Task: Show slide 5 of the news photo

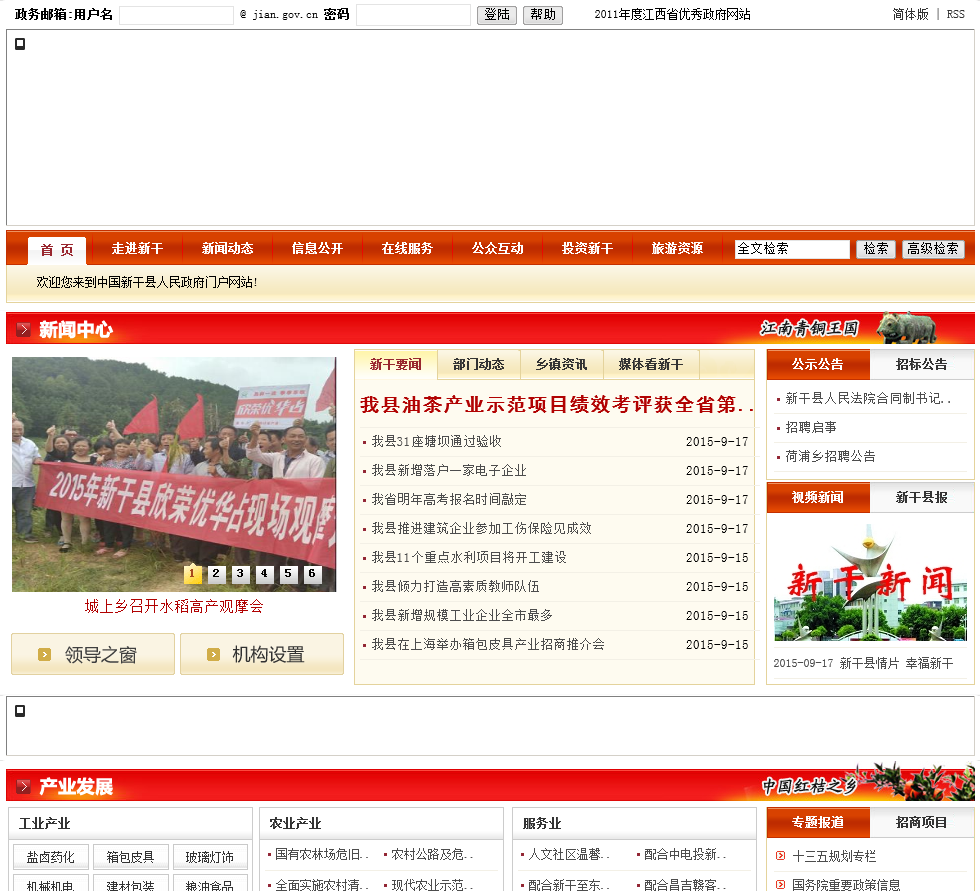Action: 288,574
